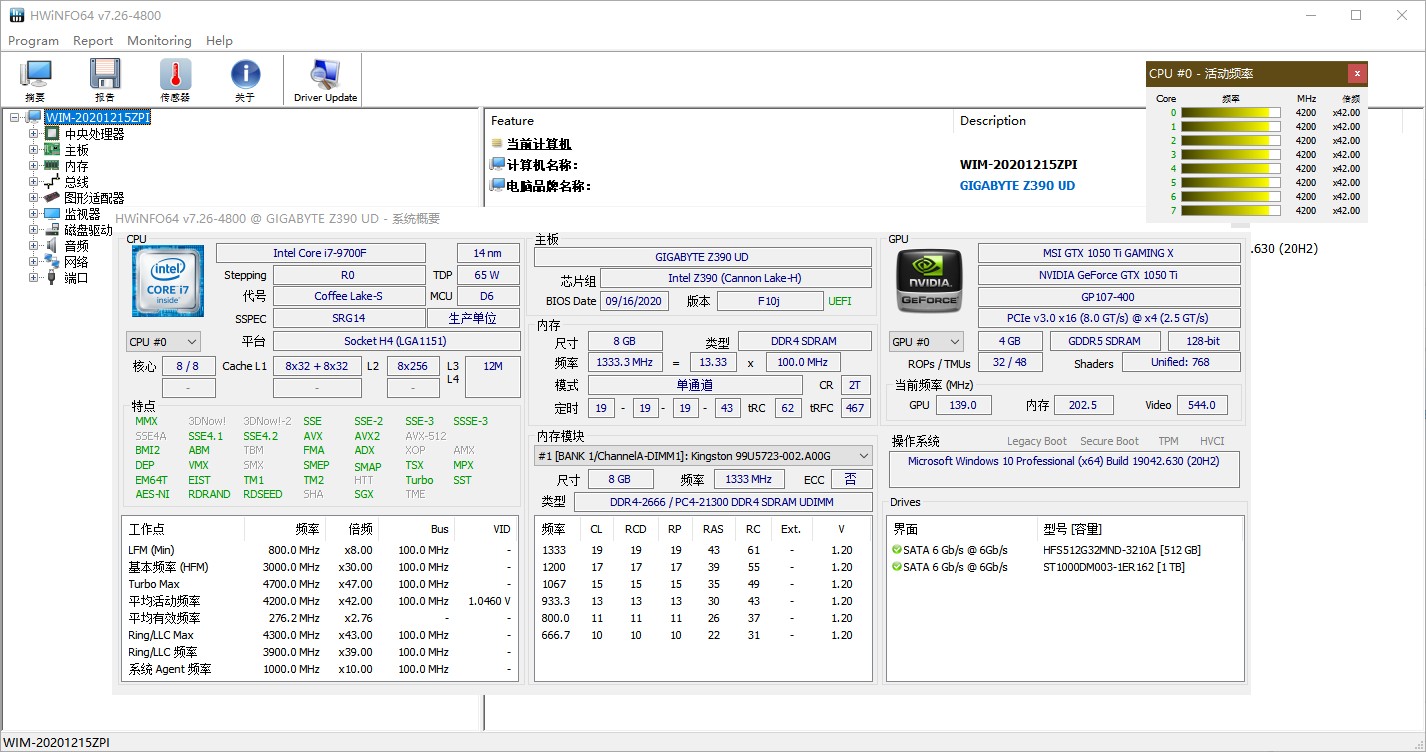Click the Secure Boot indicator label
This screenshot has height=752, width=1426.
(1109, 441)
